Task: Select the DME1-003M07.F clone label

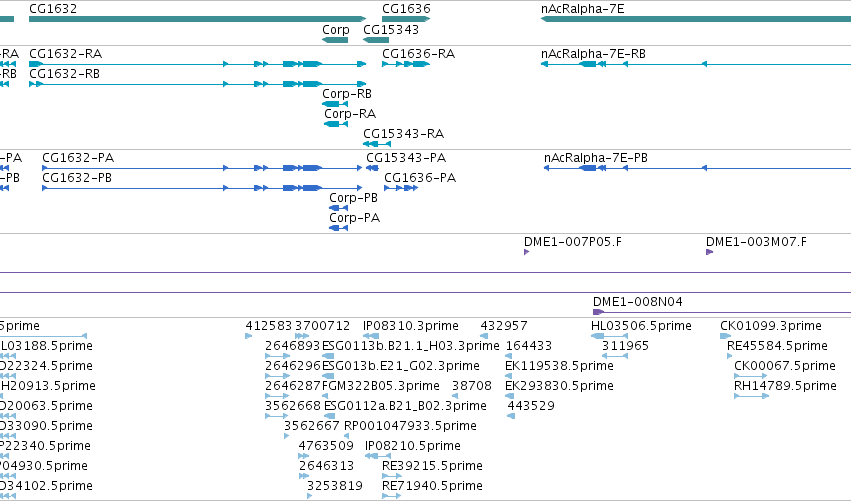Action: coord(757,242)
